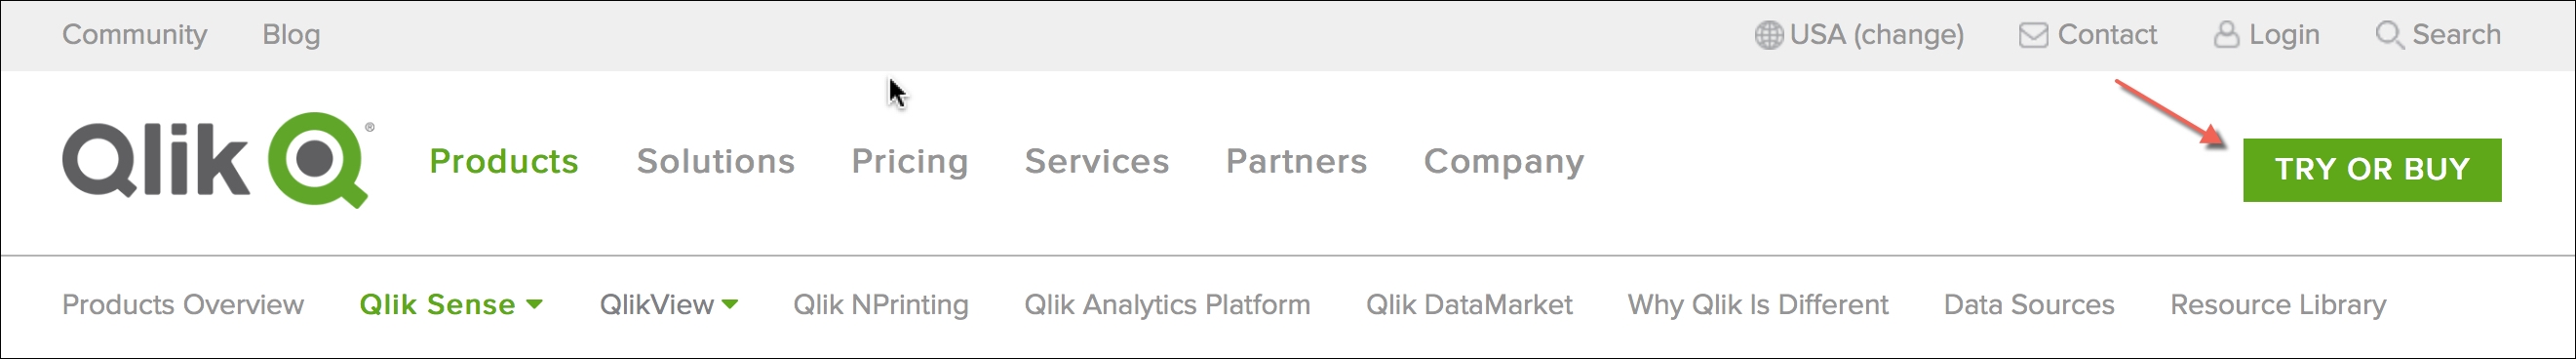Click the person Login icon
Viewport: 2576px width, 359px height.
click(2226, 35)
